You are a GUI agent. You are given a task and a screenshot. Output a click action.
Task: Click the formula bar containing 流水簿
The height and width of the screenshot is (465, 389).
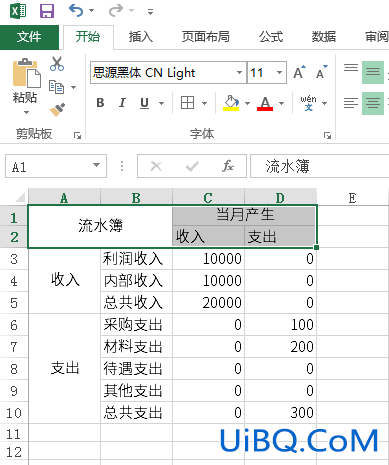tap(319, 166)
